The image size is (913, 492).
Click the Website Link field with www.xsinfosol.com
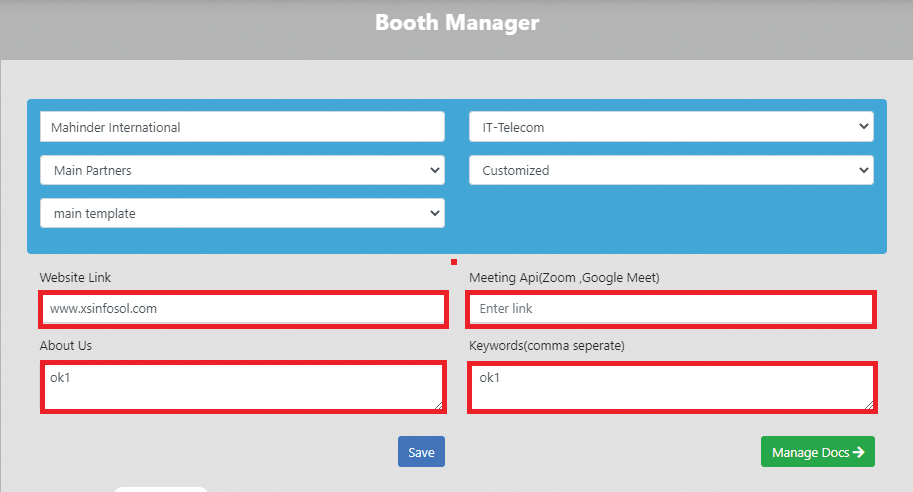(x=243, y=309)
